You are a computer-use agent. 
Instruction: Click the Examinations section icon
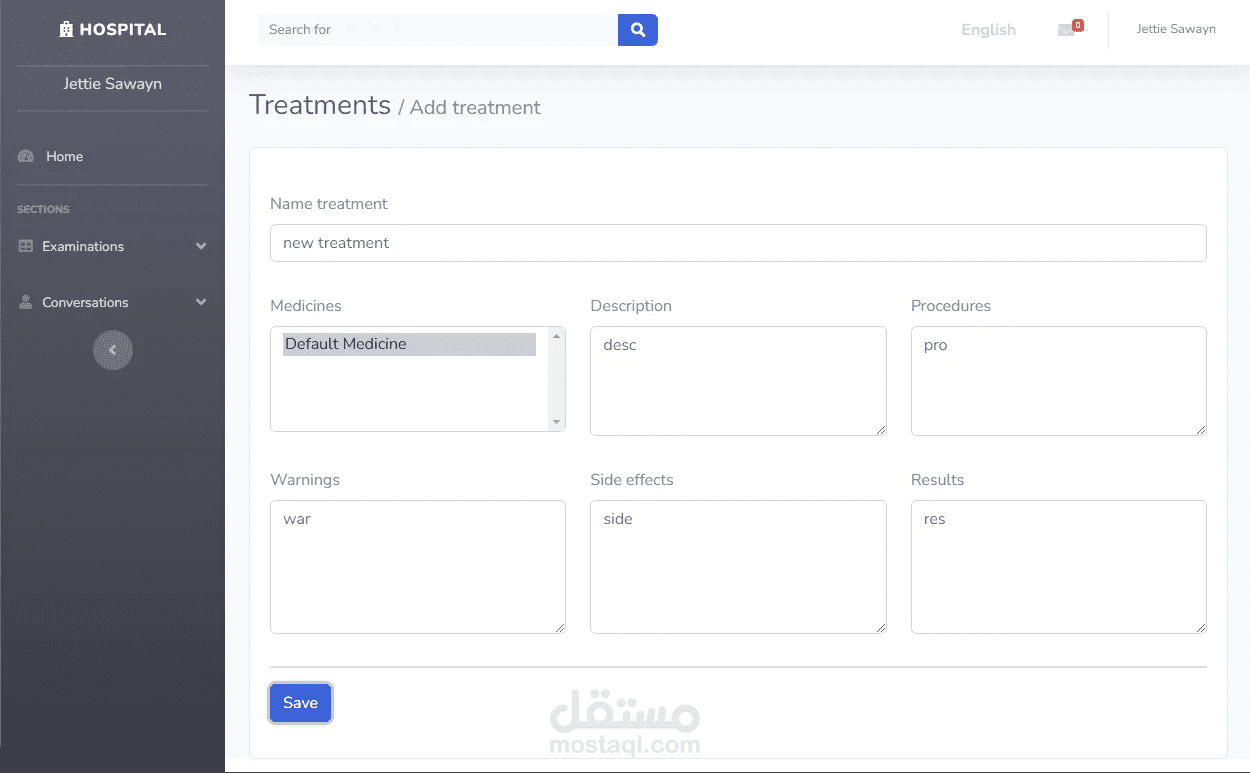[x=26, y=246]
